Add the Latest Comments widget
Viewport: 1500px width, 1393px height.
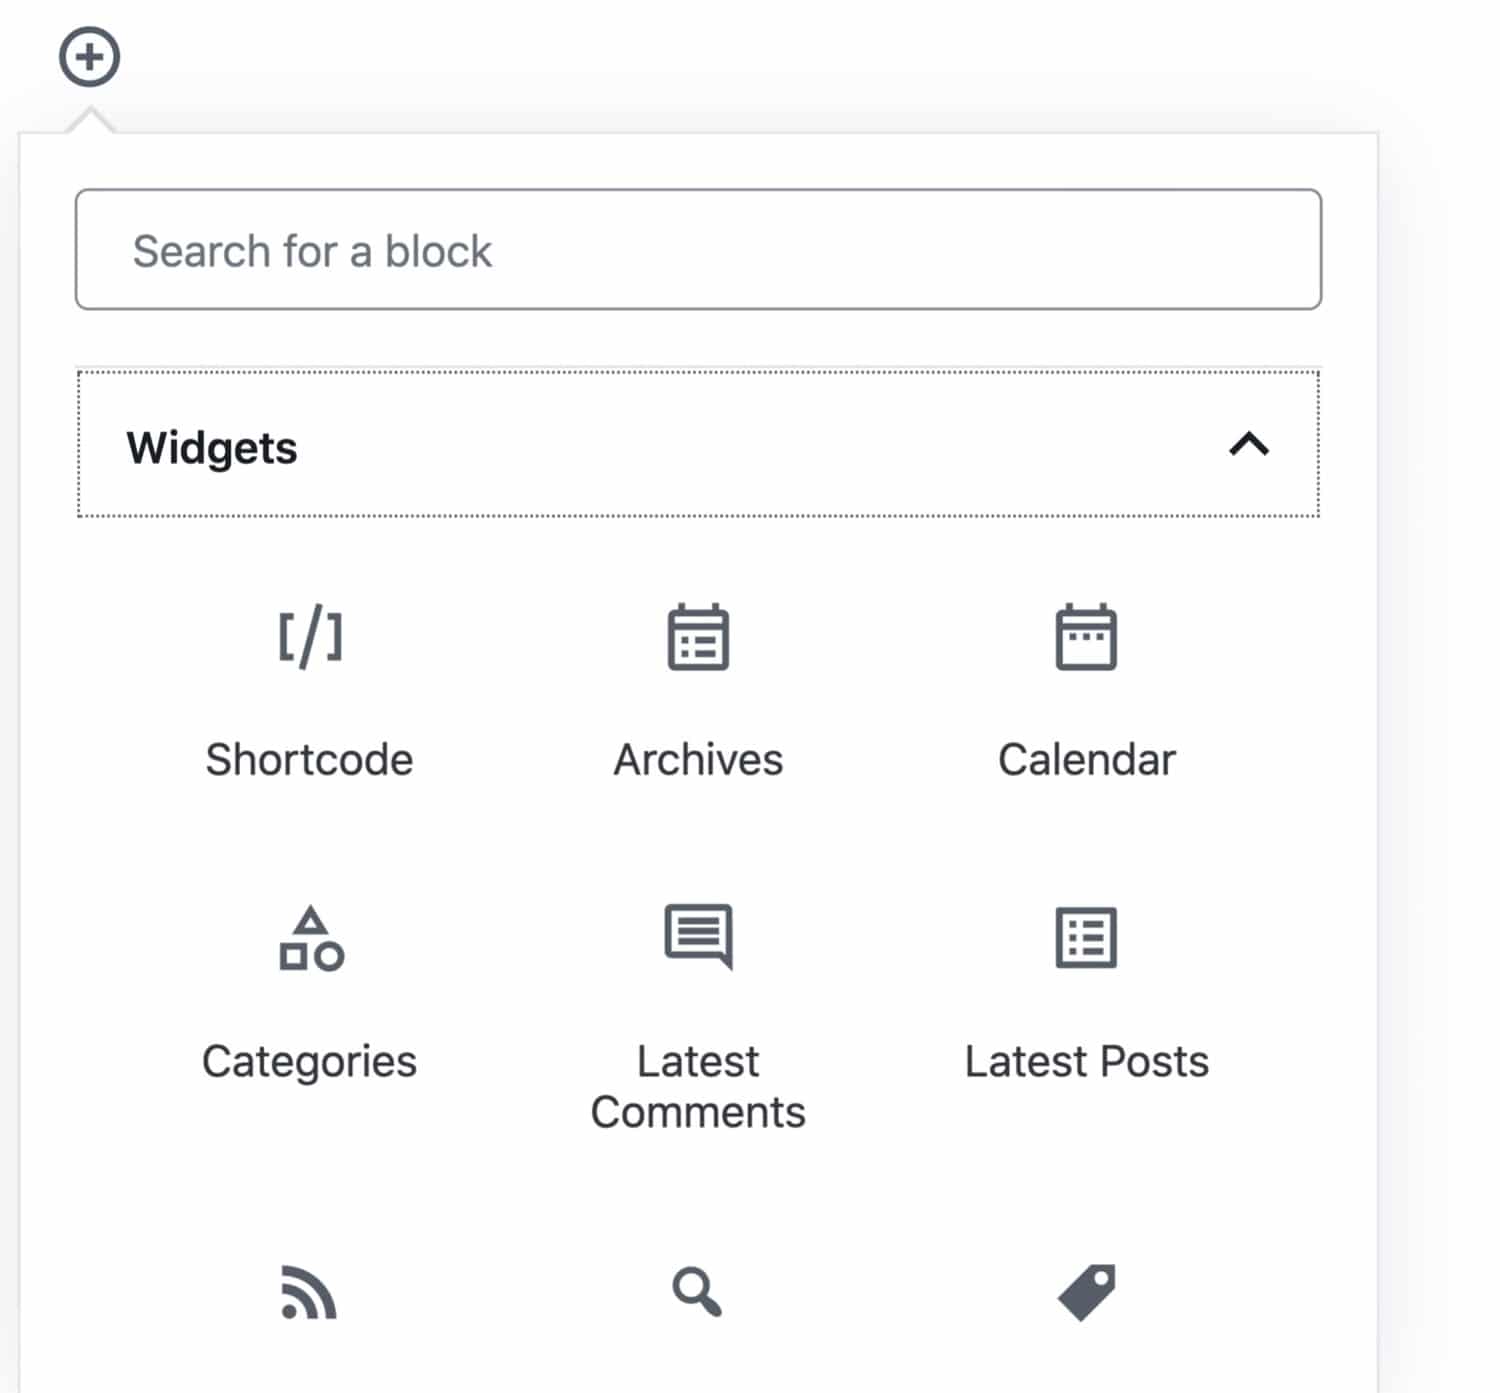pos(698,1000)
